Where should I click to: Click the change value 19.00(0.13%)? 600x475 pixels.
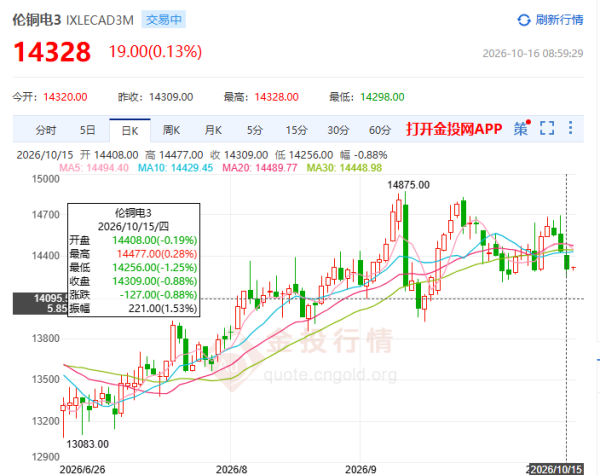[155, 51]
